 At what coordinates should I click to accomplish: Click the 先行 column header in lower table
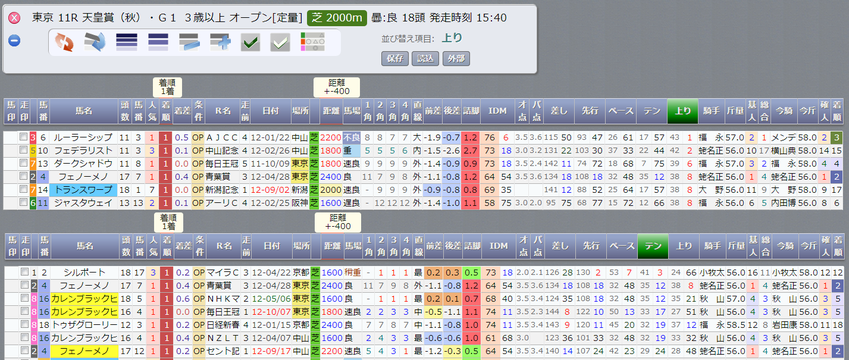(591, 246)
